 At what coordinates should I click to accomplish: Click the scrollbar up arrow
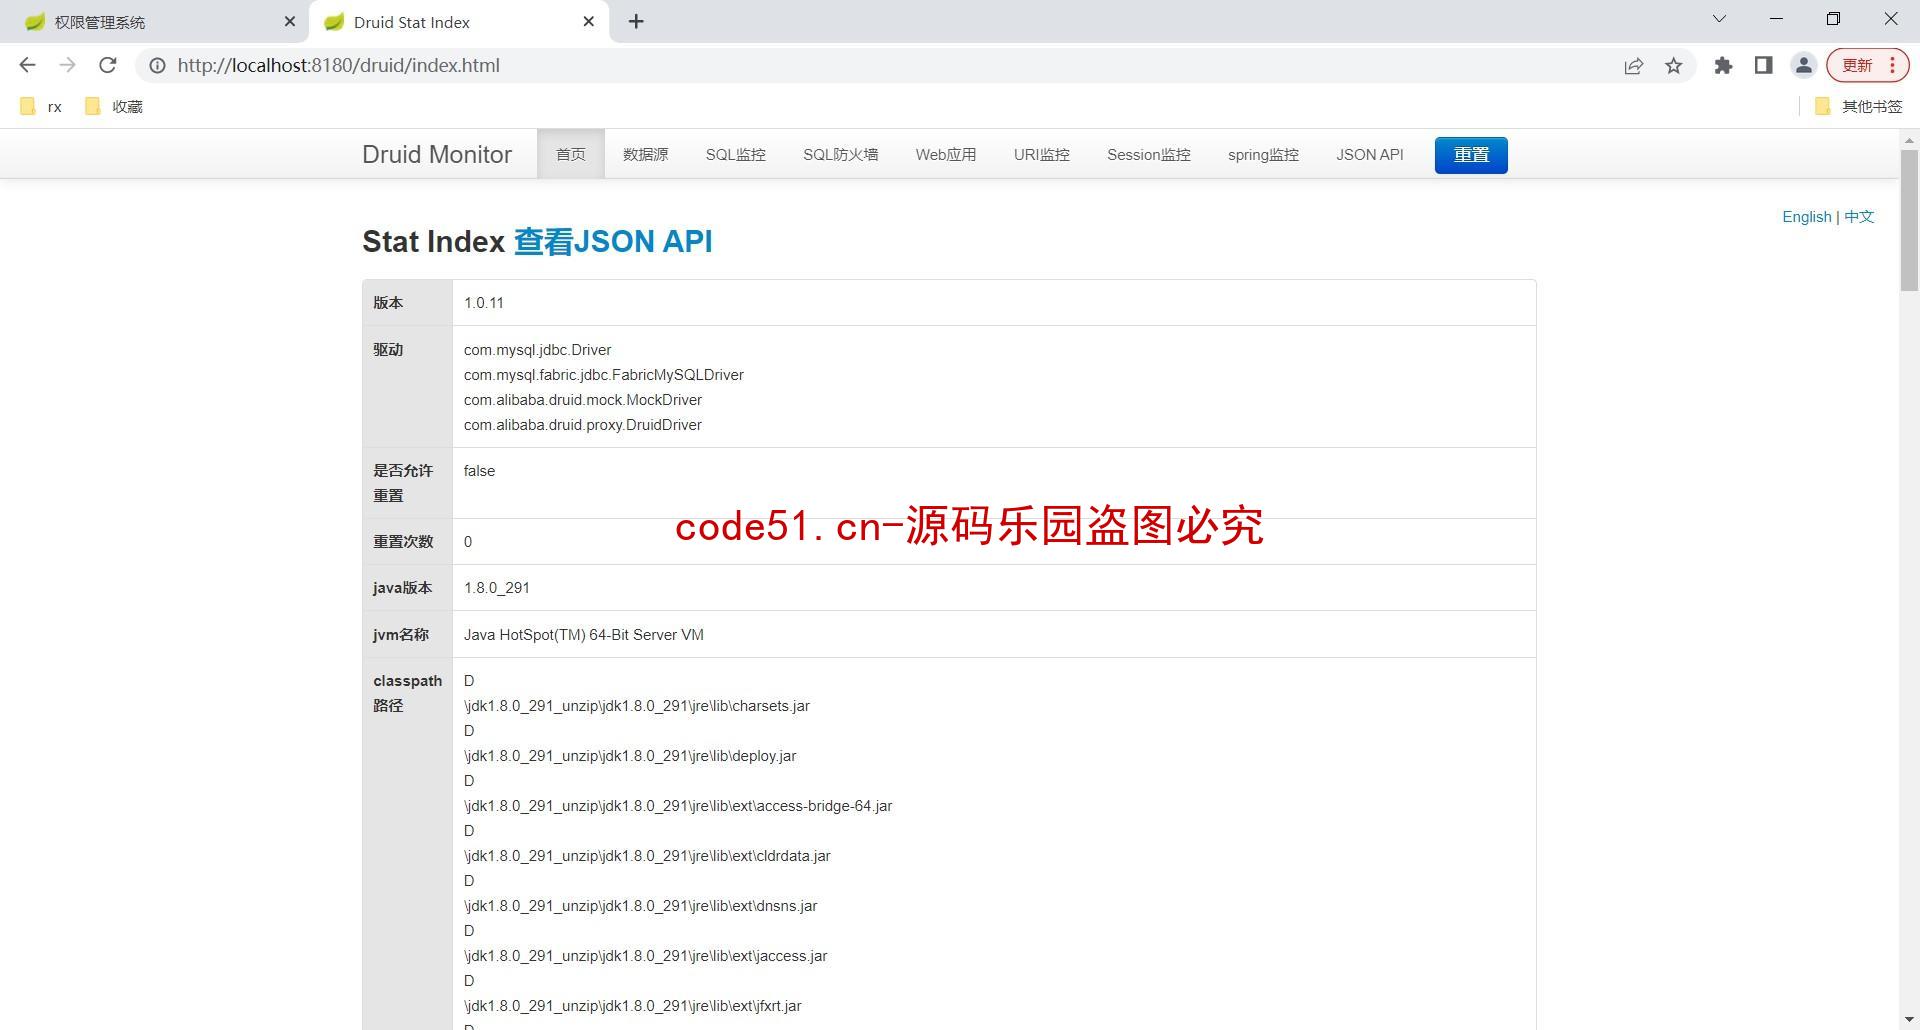coord(1909,139)
